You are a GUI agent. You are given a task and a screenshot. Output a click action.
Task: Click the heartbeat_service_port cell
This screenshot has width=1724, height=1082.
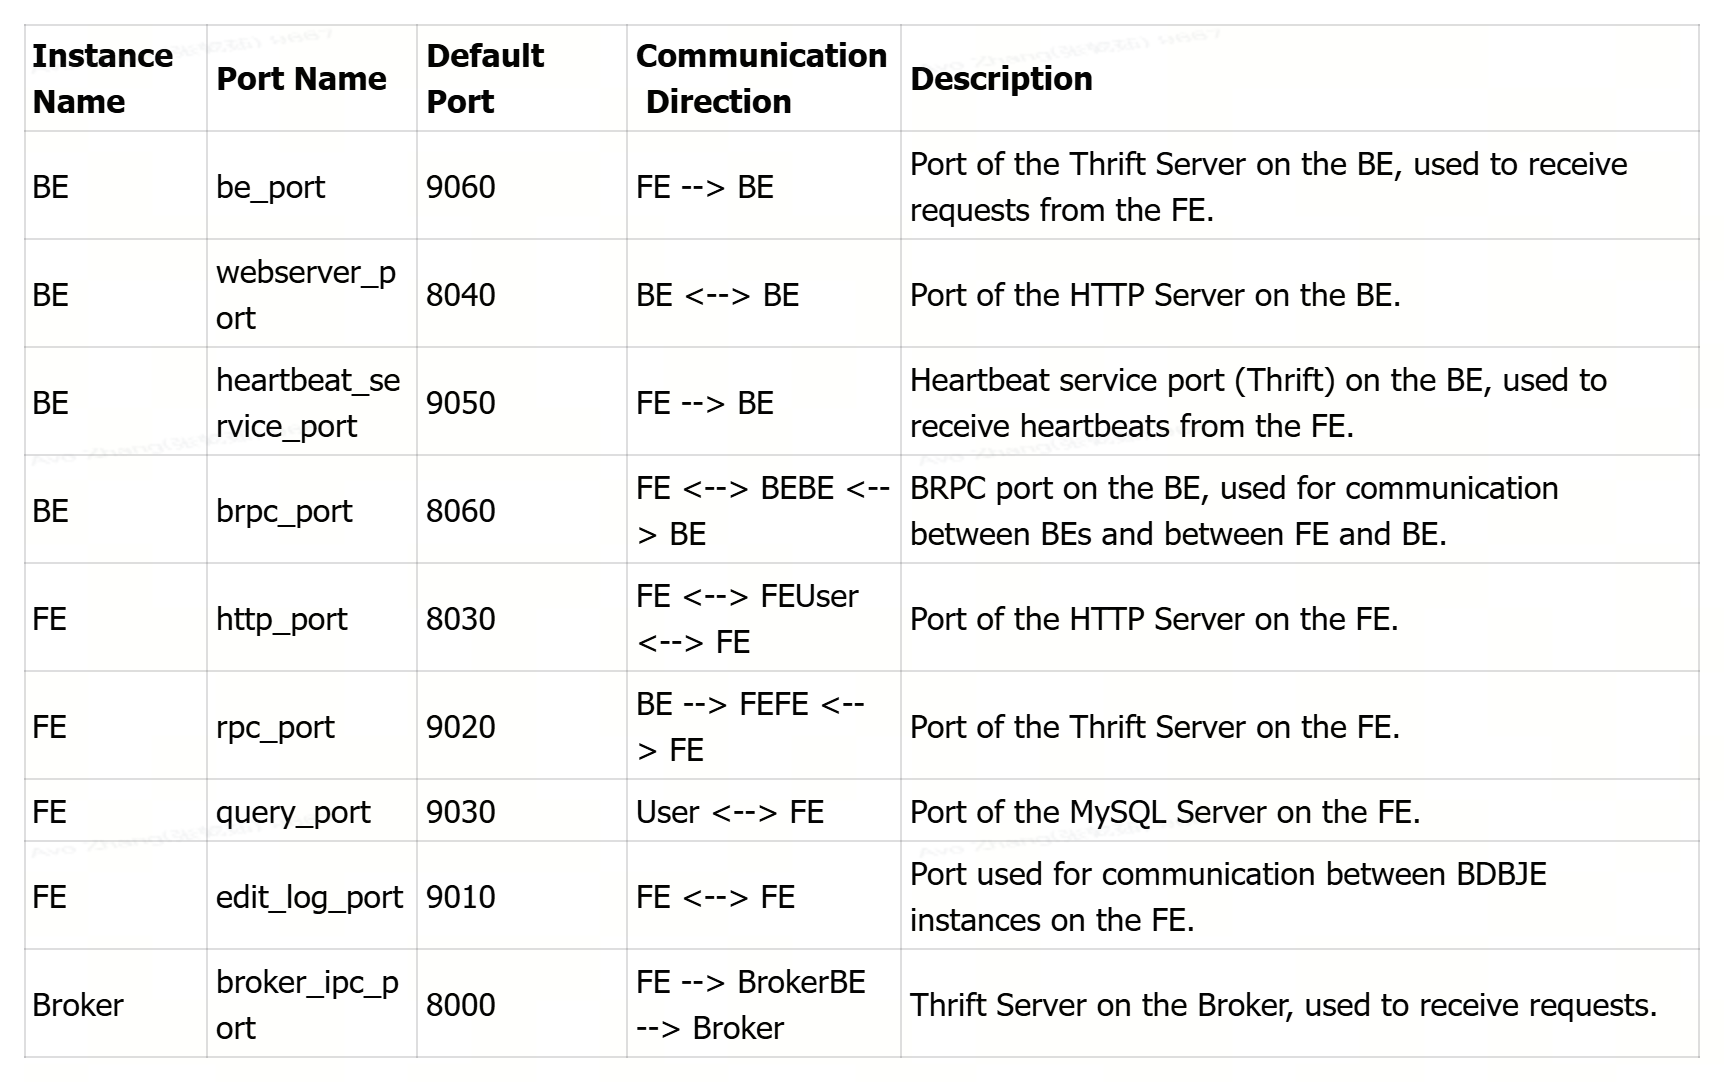point(308,403)
